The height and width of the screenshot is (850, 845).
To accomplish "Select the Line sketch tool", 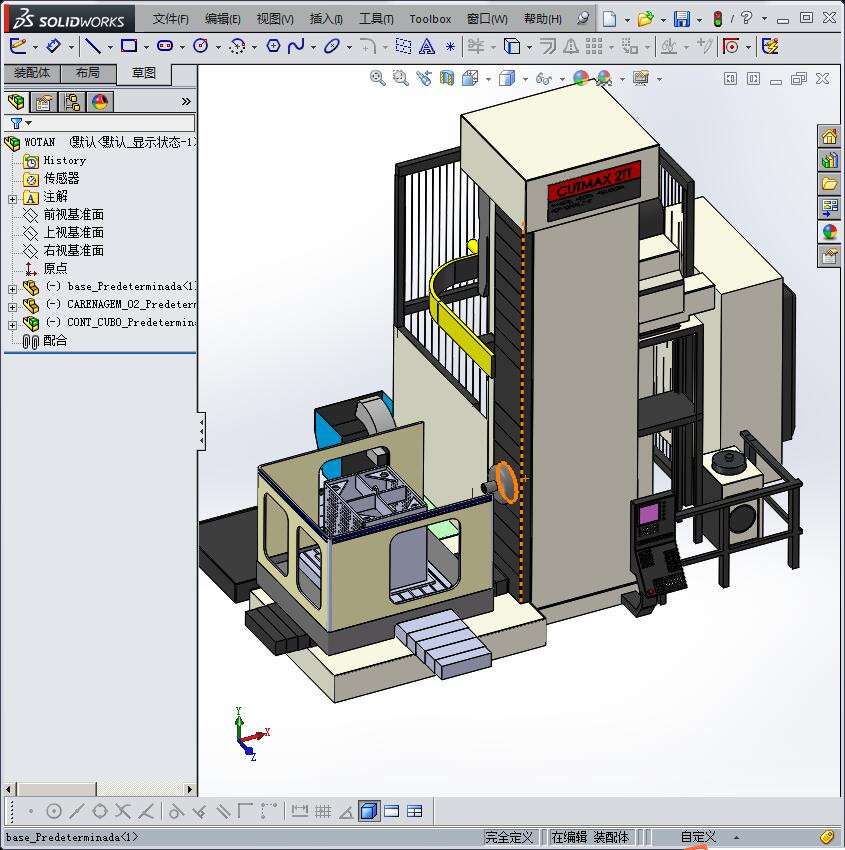I will (93, 47).
